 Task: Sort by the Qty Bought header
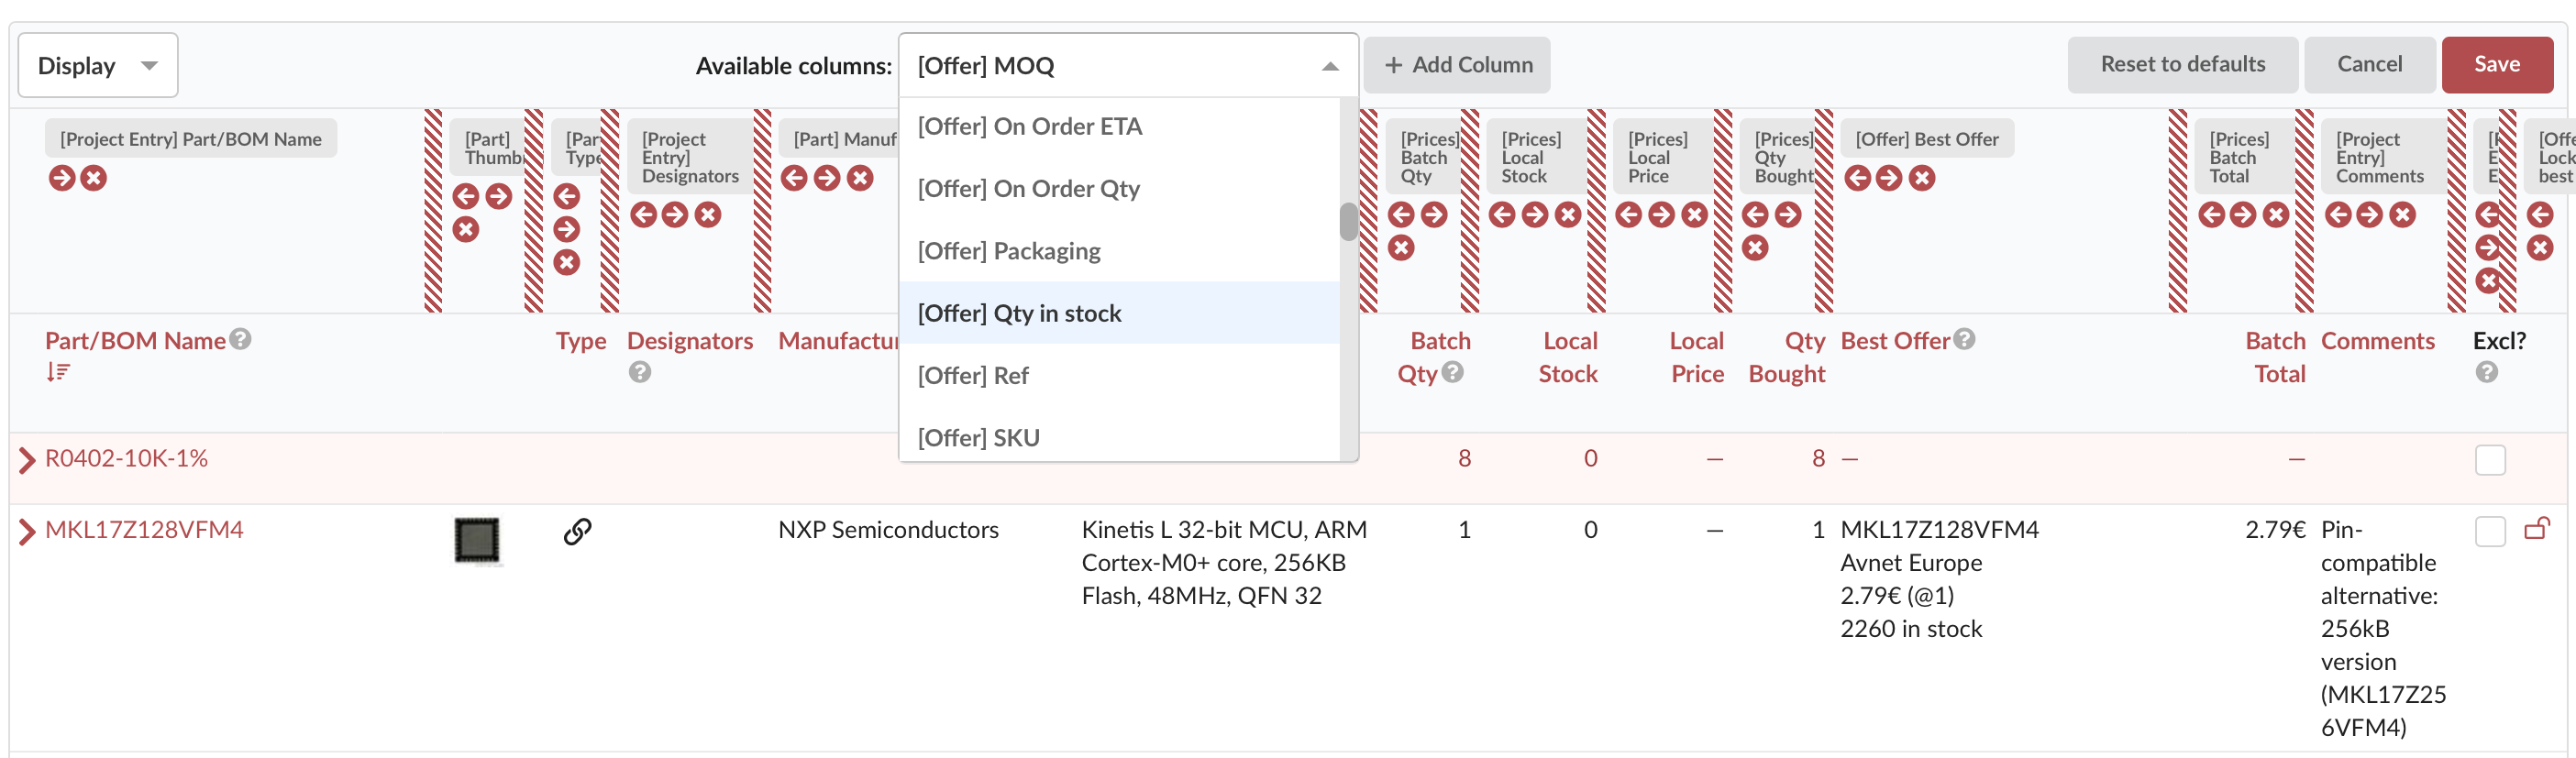tap(1787, 357)
